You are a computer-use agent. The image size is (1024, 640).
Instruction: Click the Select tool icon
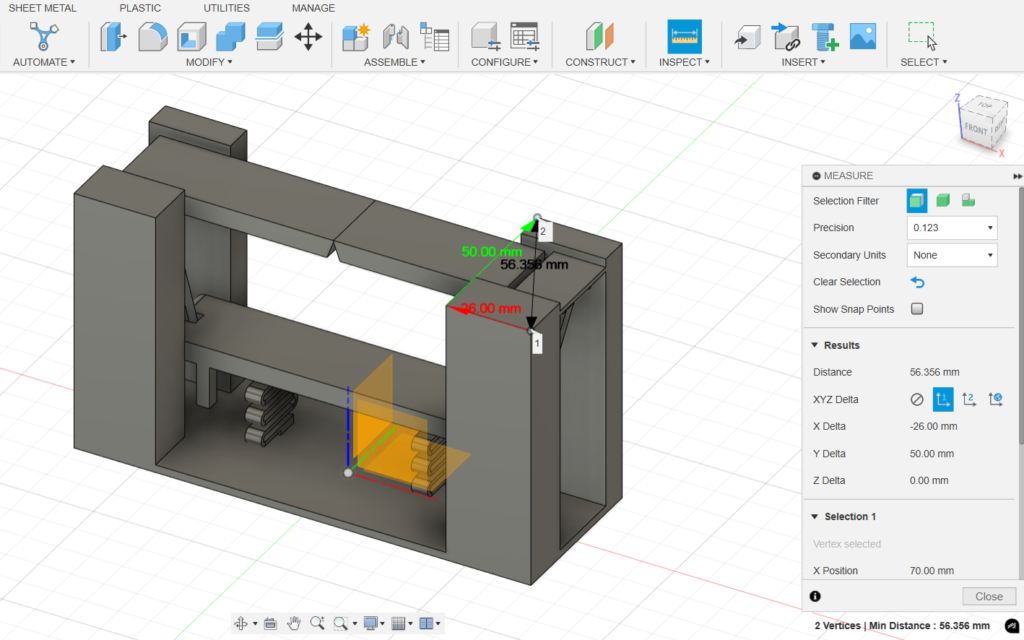click(x=923, y=36)
